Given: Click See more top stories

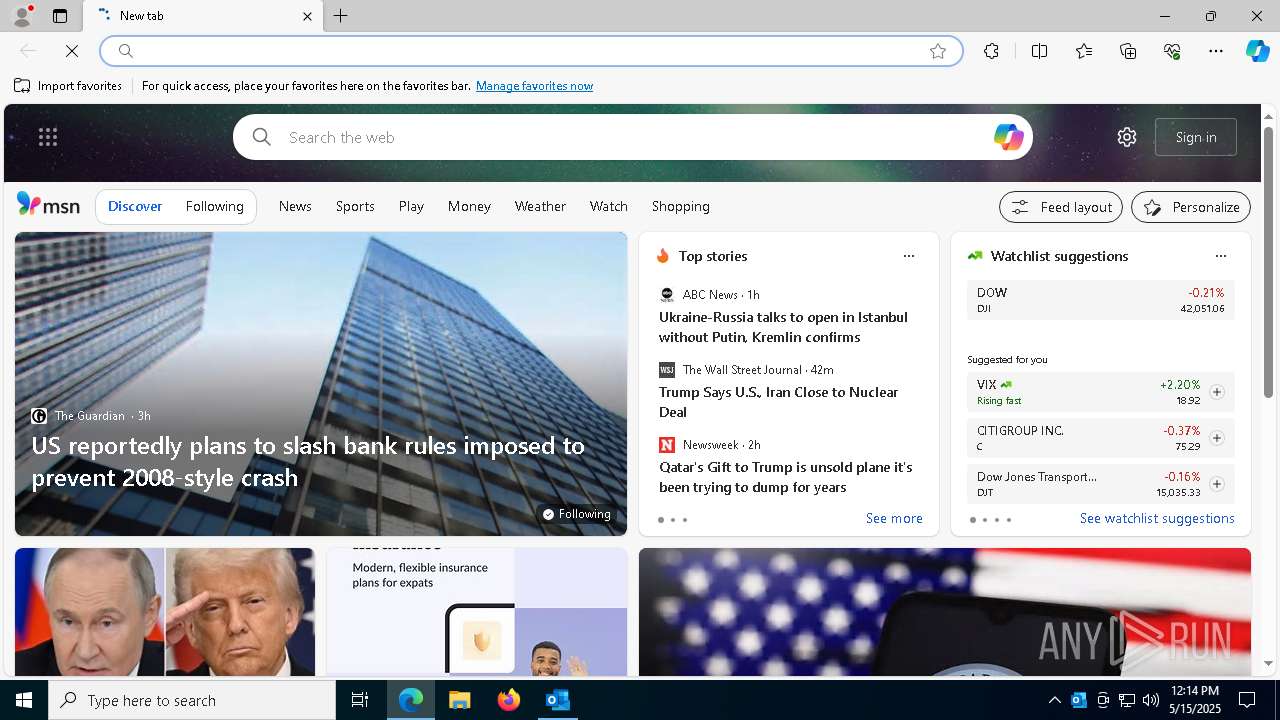Looking at the screenshot, I should 894,518.
